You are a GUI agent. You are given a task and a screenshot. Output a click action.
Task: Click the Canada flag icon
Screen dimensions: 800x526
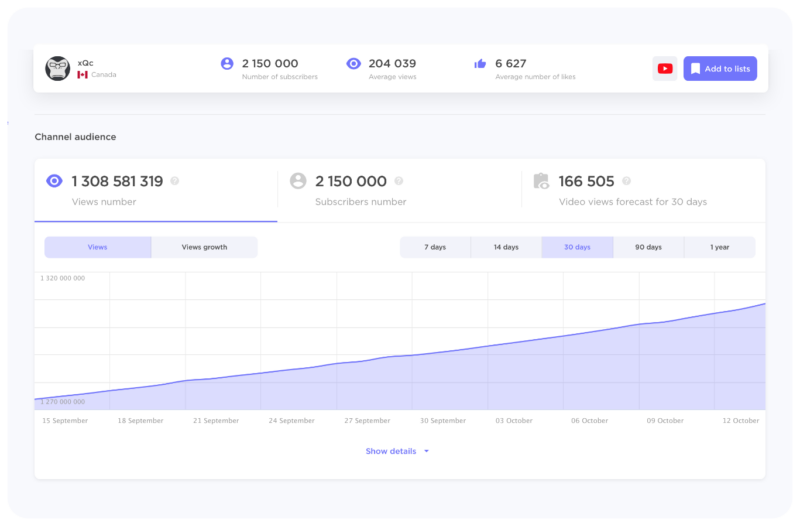point(83,74)
